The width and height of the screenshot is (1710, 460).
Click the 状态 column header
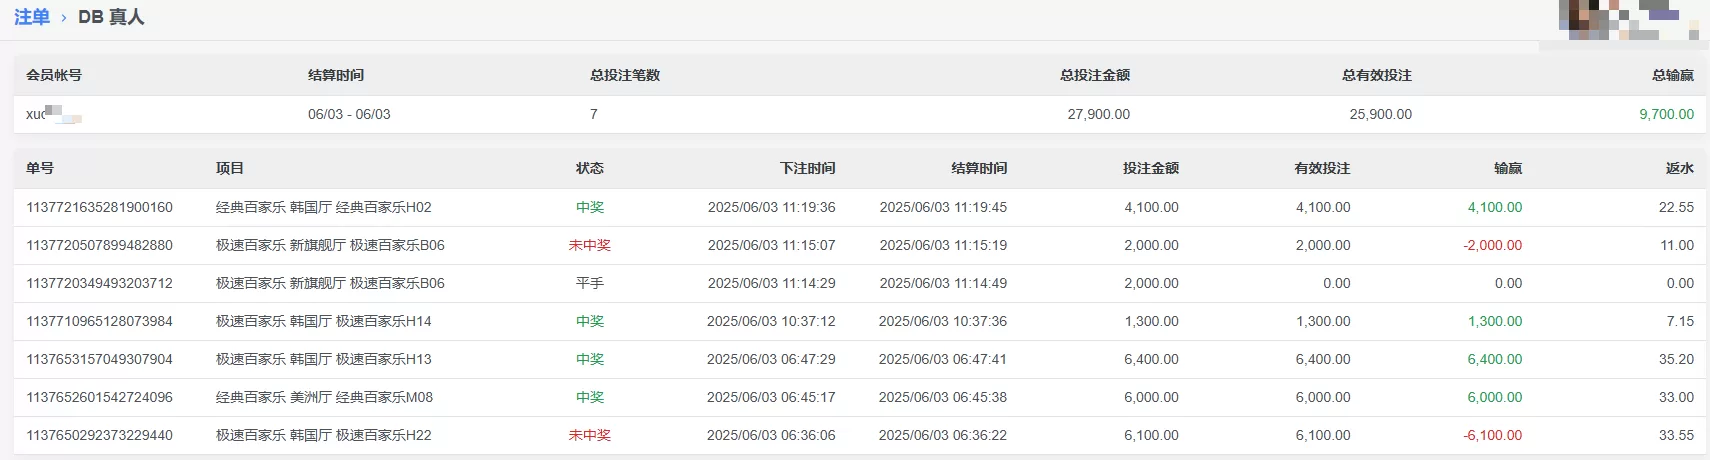click(x=590, y=168)
